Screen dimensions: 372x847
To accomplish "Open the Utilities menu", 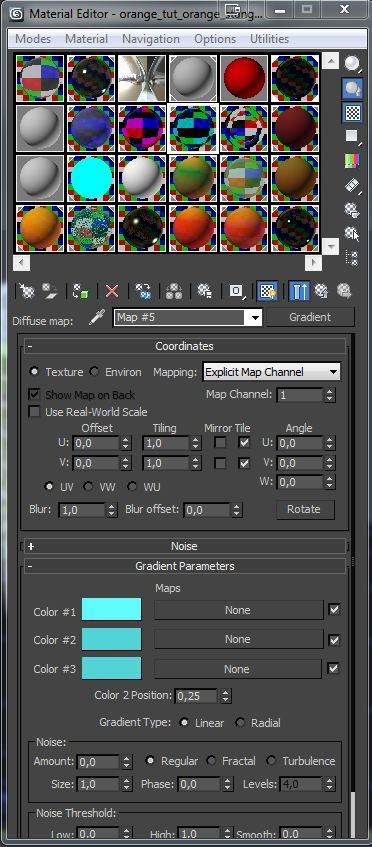I will 269,39.
